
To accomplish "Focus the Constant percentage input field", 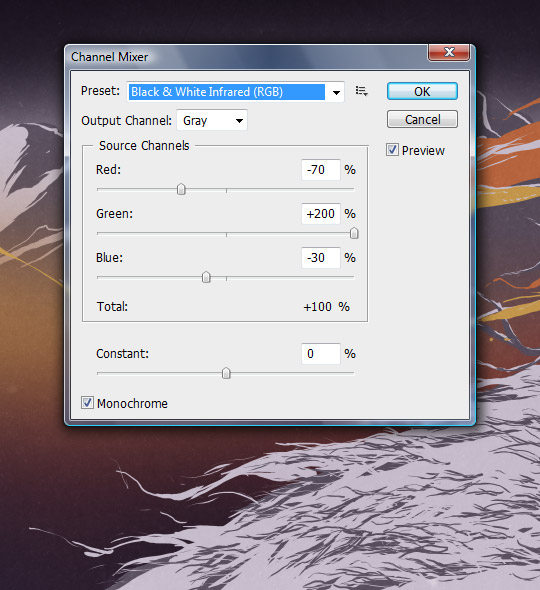I will [321, 354].
